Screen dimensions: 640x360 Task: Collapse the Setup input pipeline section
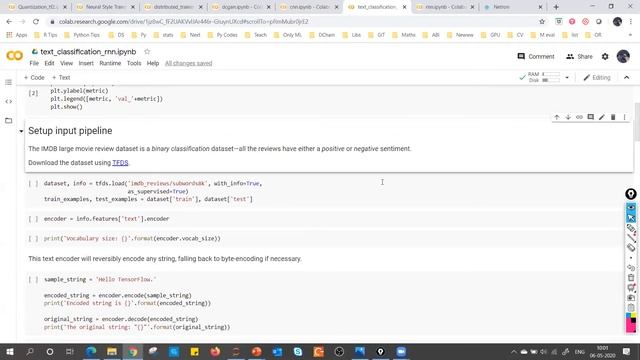coord(21,131)
